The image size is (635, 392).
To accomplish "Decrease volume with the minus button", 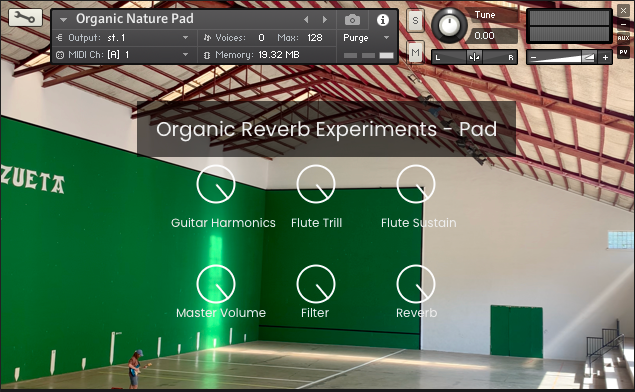I will (x=534, y=58).
